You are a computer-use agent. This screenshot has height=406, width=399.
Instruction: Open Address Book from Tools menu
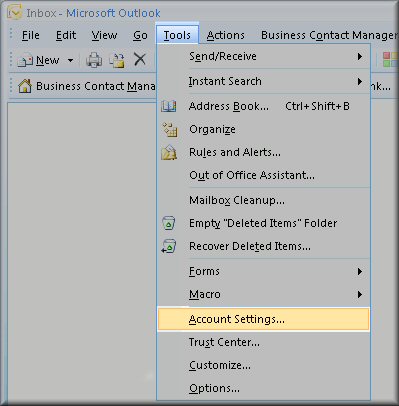tap(263, 106)
